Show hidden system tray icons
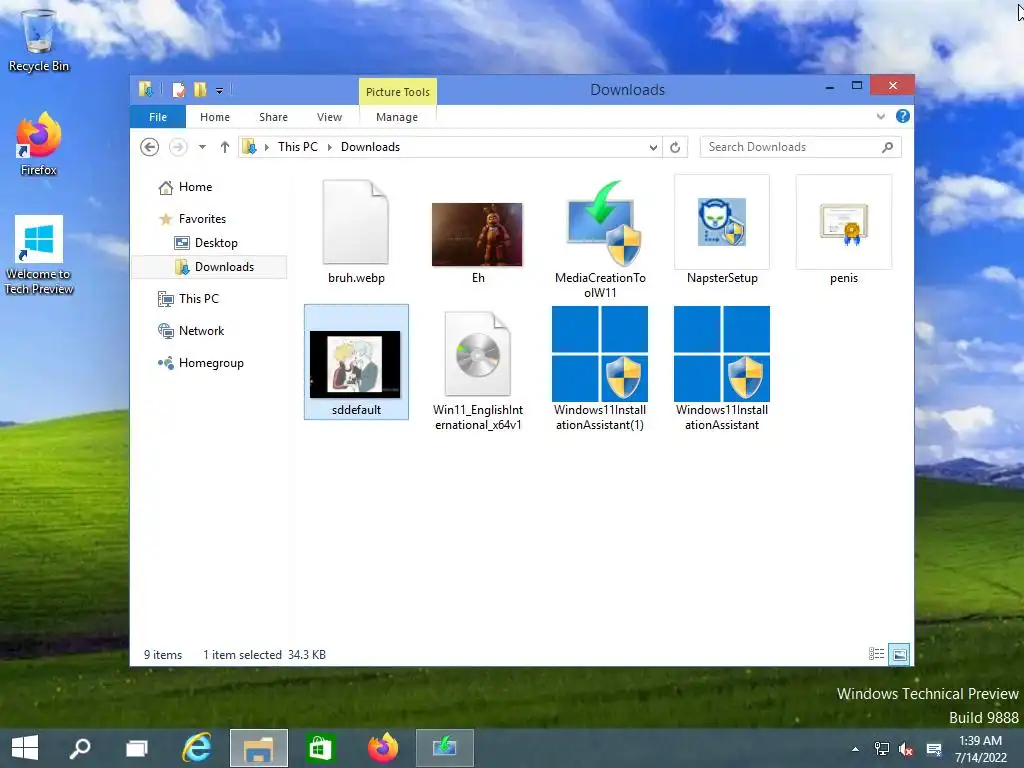Viewport: 1024px width, 768px height. 855,749
